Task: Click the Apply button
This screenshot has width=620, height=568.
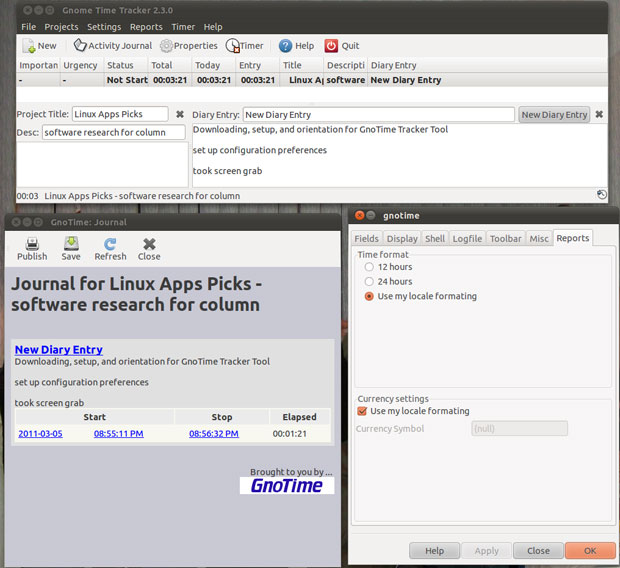Action: pos(486,551)
